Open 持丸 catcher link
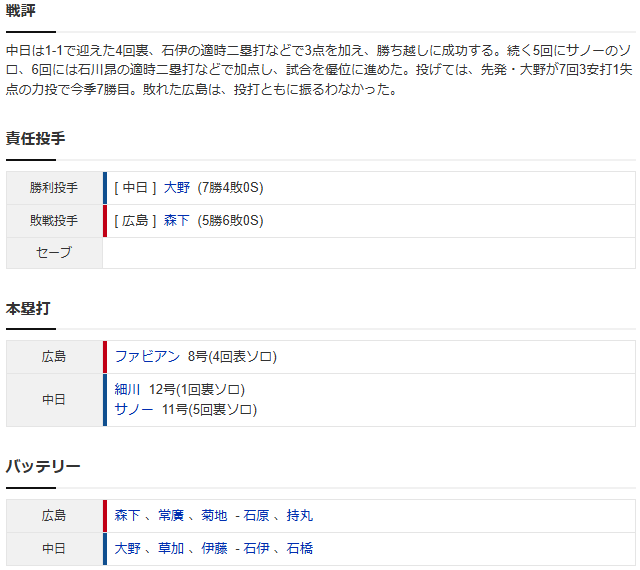This screenshot has height=570, width=640. tap(300, 516)
